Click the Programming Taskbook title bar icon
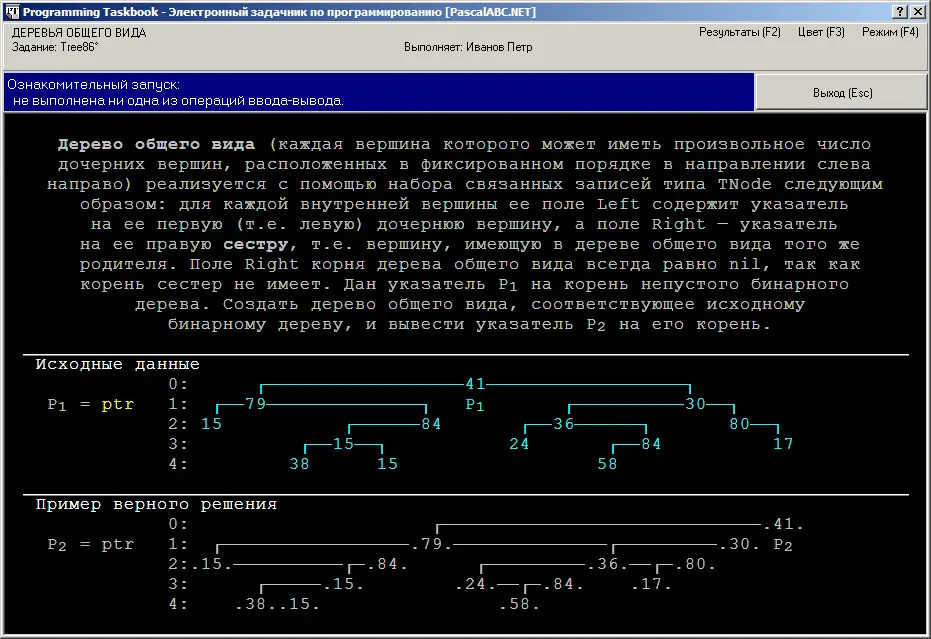The height and width of the screenshot is (639, 931). coord(10,10)
